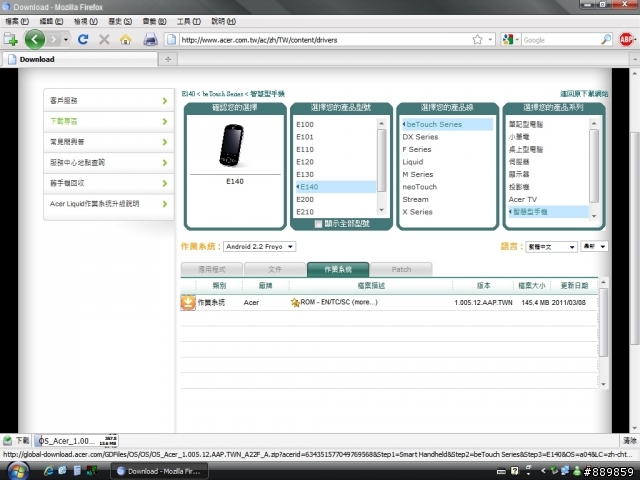The image size is (640, 480).
Task: Select the M Series product line
Action: 418,174
